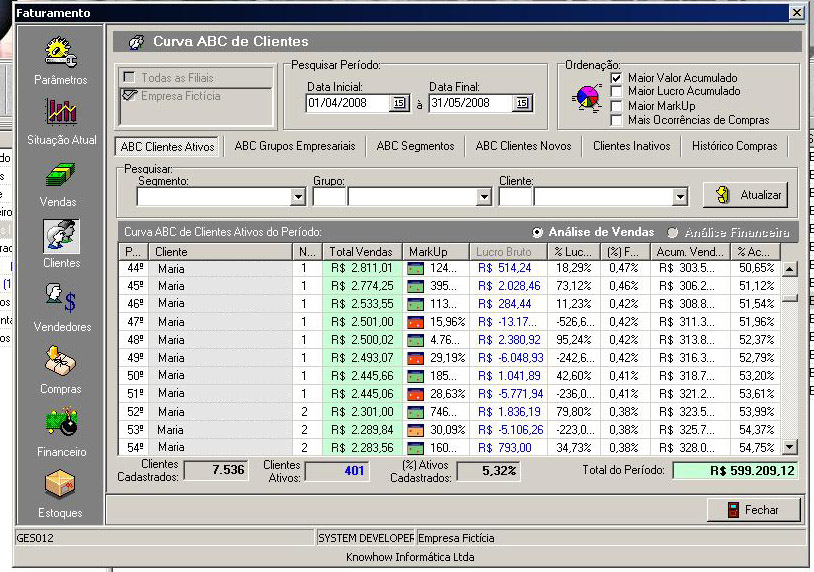Open the Clientes Inativos tab
Image resolution: width=814 pixels, height=572 pixels.
(x=631, y=146)
